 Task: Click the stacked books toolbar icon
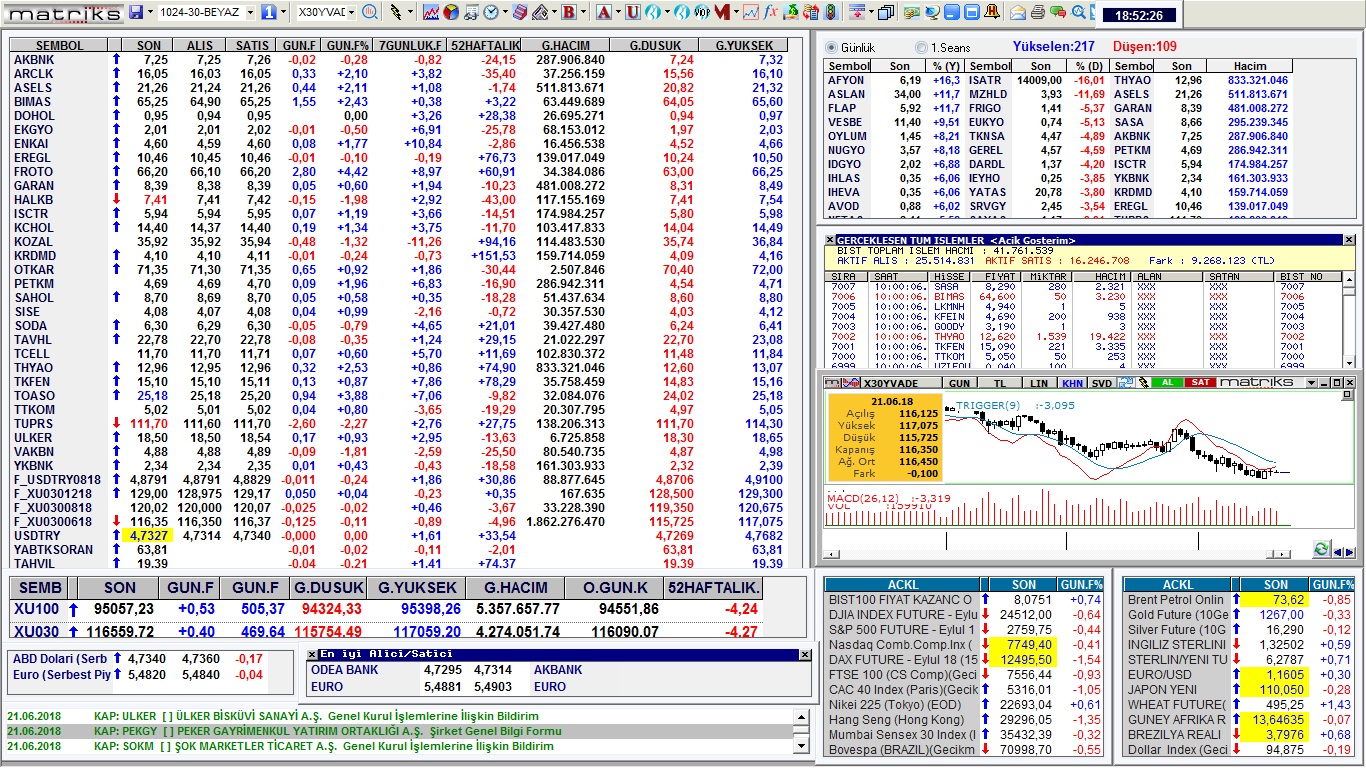(520, 12)
